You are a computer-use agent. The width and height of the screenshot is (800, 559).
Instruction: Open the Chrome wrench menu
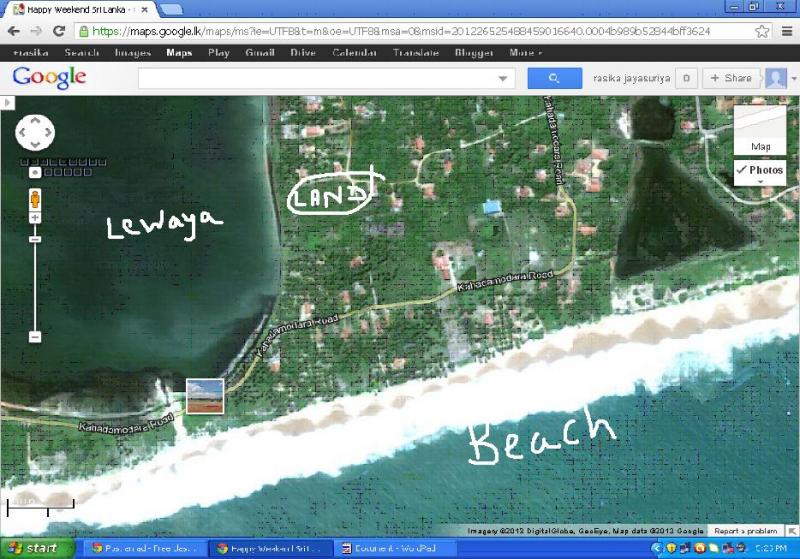tap(785, 31)
